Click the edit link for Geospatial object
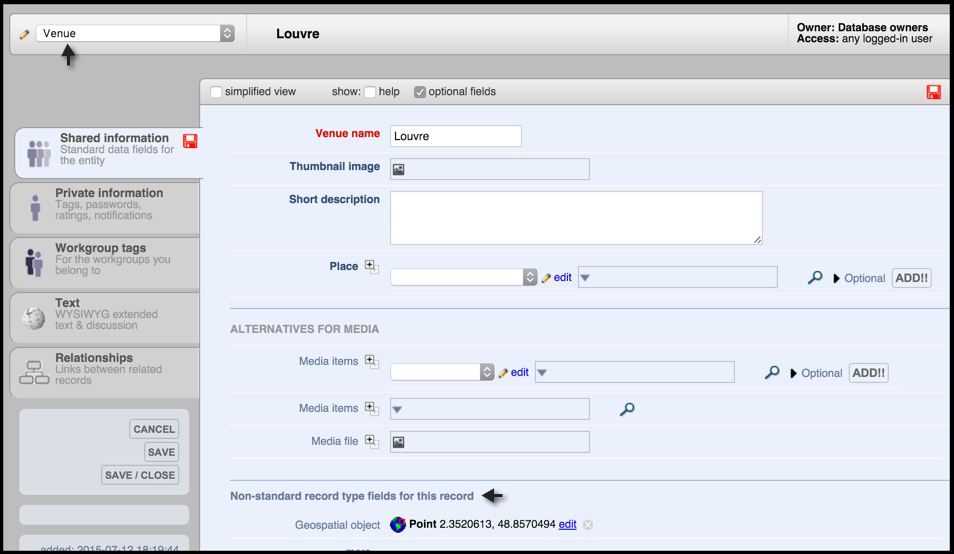 (x=568, y=524)
